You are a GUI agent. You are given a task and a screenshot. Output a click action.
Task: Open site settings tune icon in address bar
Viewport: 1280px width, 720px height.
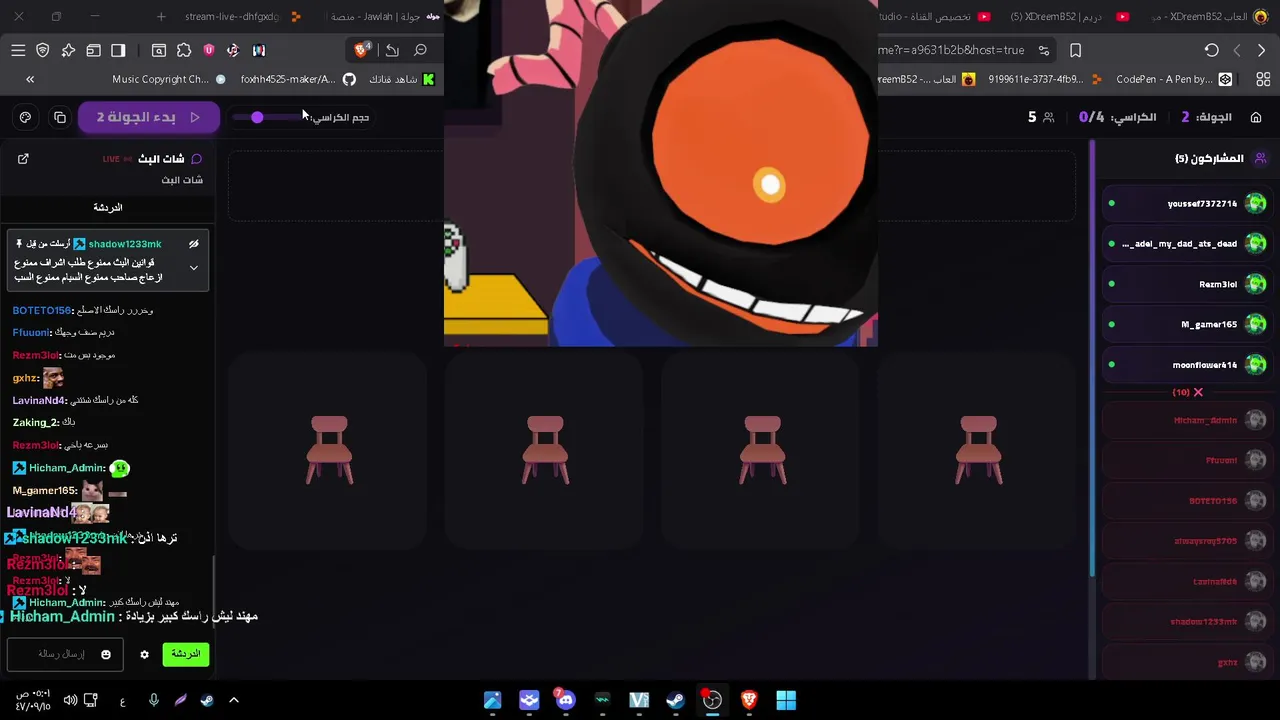[1044, 50]
